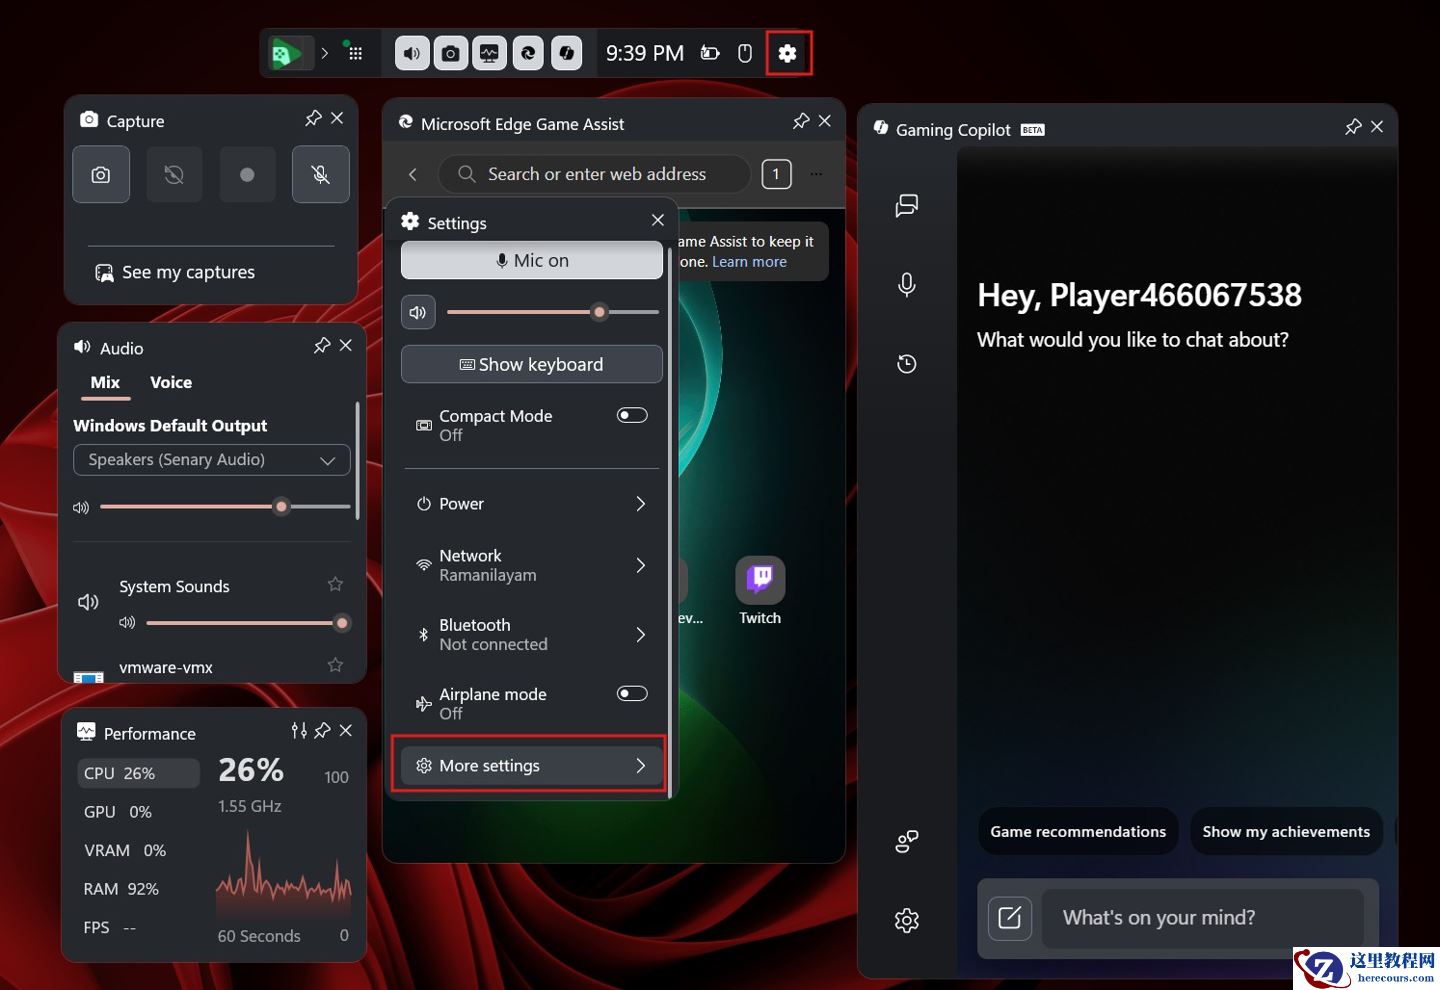The height and width of the screenshot is (990, 1440).
Task: Toggle the Performance widget from top bar
Action: (x=489, y=53)
